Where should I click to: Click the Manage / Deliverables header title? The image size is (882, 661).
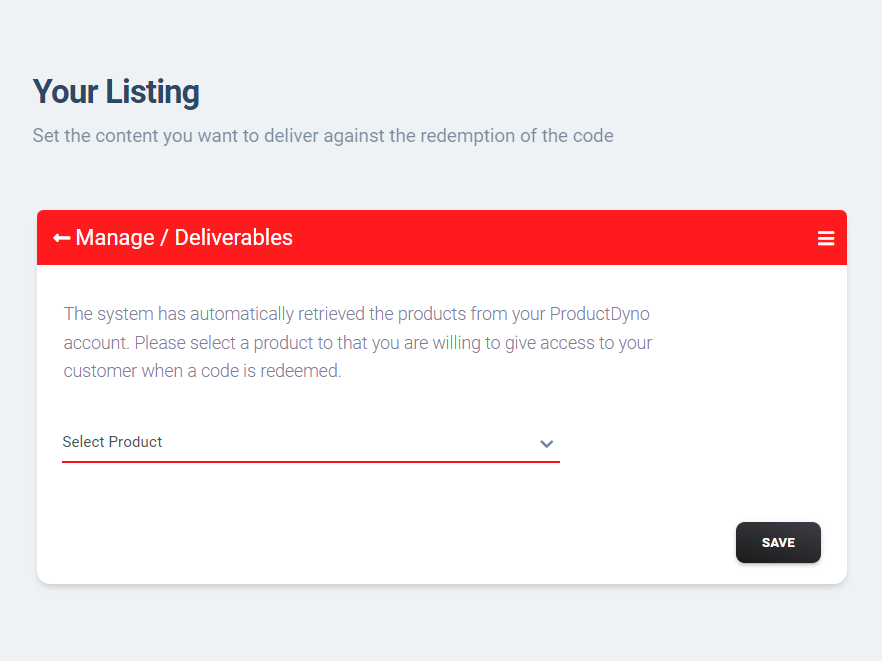pyautogui.click(x=184, y=238)
